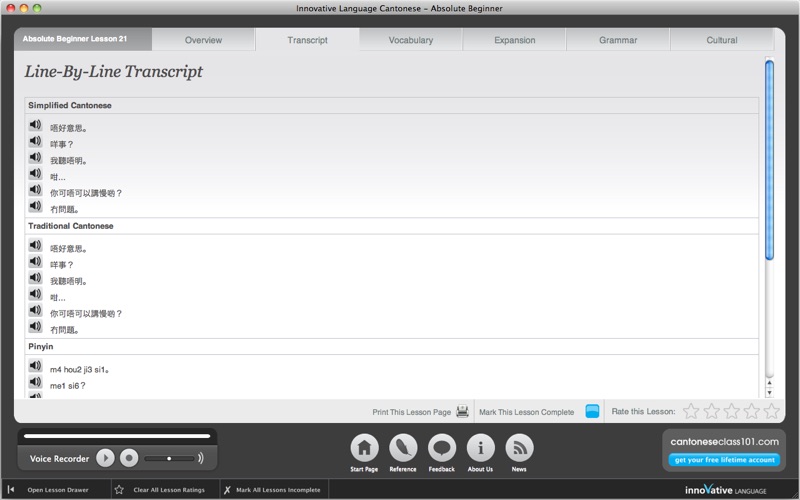Click the Voice Recorder playback progress bar

(117, 436)
